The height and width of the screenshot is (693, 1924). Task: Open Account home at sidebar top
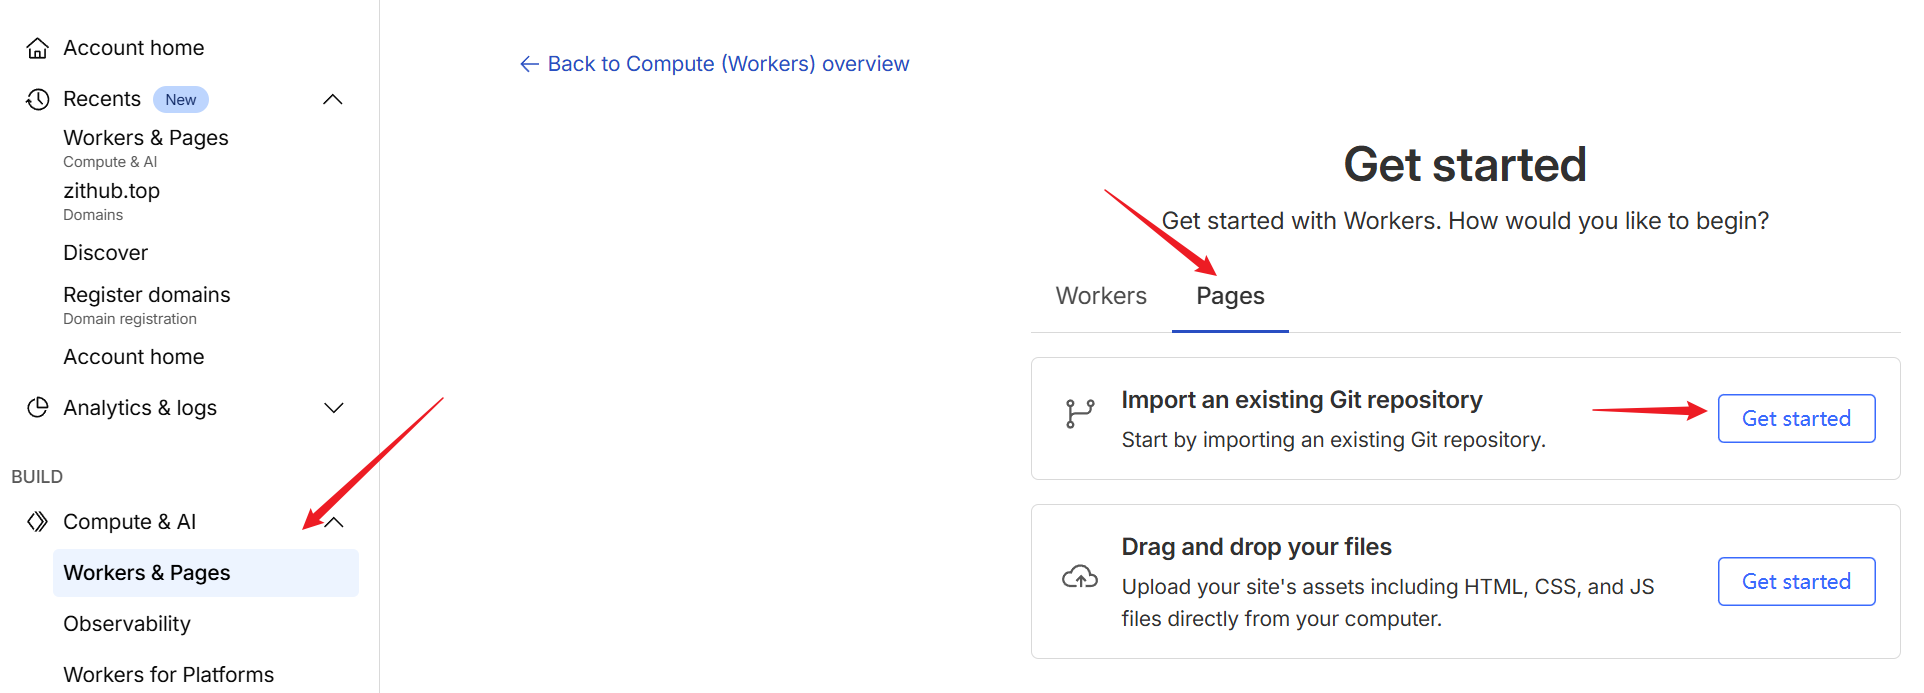pyautogui.click(x=133, y=48)
